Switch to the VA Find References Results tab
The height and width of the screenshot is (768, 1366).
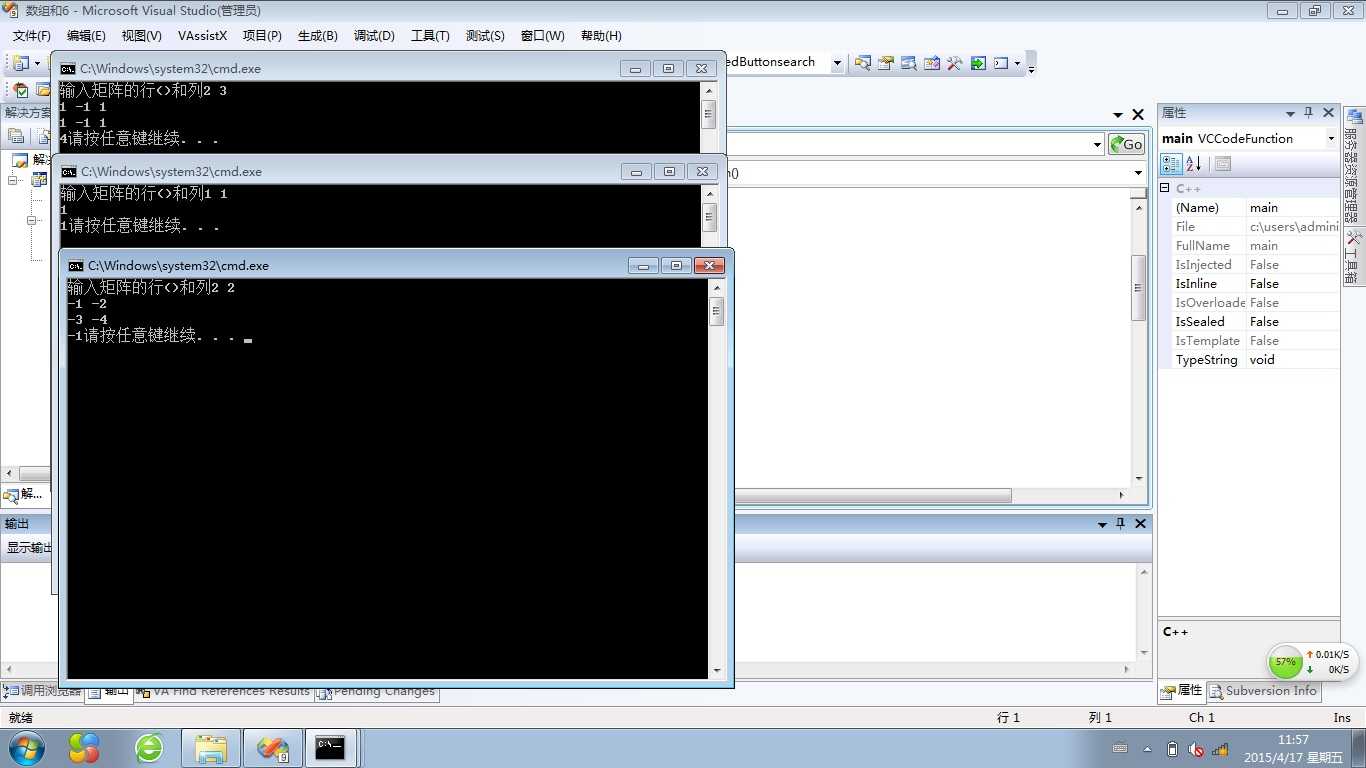224,691
